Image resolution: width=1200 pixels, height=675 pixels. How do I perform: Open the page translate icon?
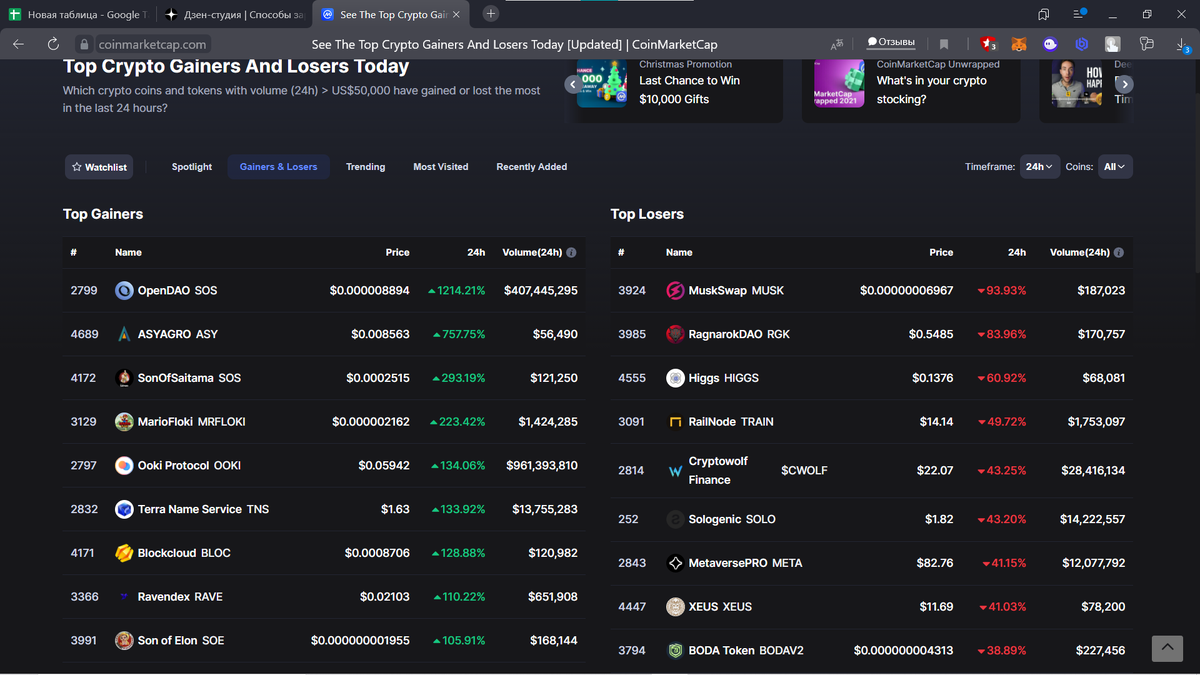(837, 44)
